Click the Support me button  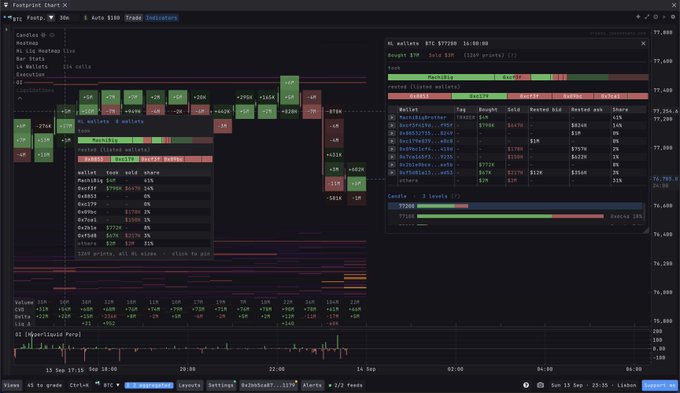click(x=660, y=385)
